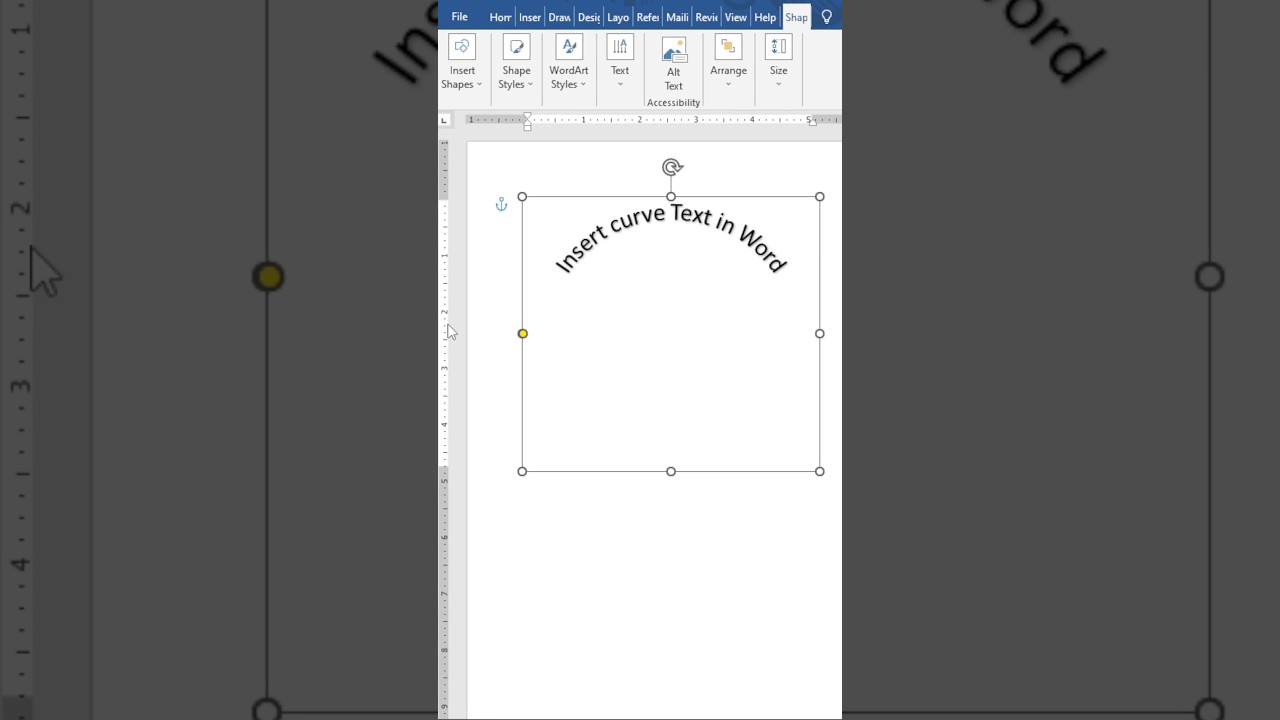The width and height of the screenshot is (1280, 720).
Task: Click the right-middle sizing handle
Action: click(x=820, y=334)
